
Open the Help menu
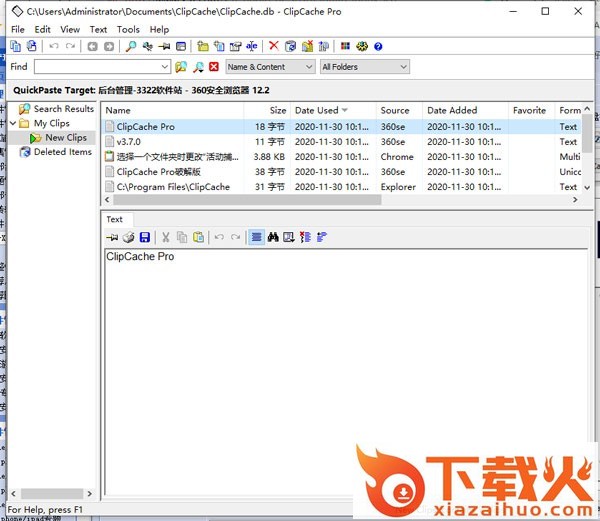point(159,29)
